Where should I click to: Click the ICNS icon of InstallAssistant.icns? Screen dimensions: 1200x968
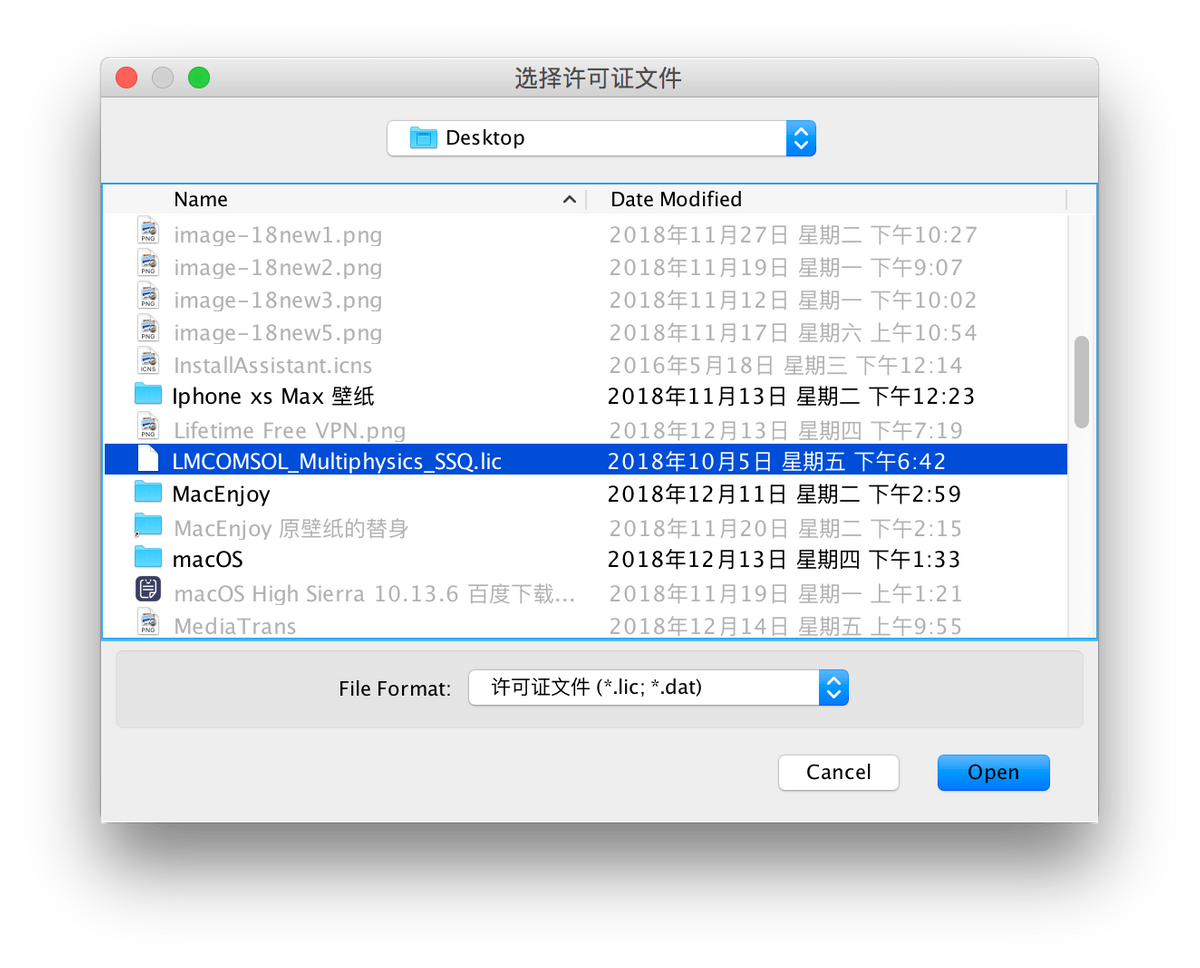(x=148, y=362)
